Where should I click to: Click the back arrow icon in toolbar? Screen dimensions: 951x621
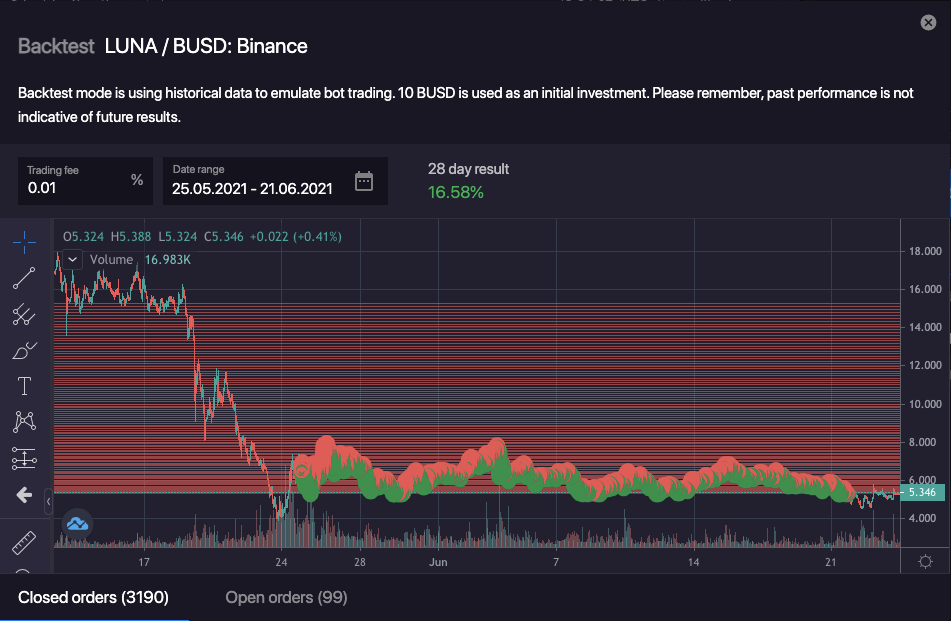[x=24, y=495]
